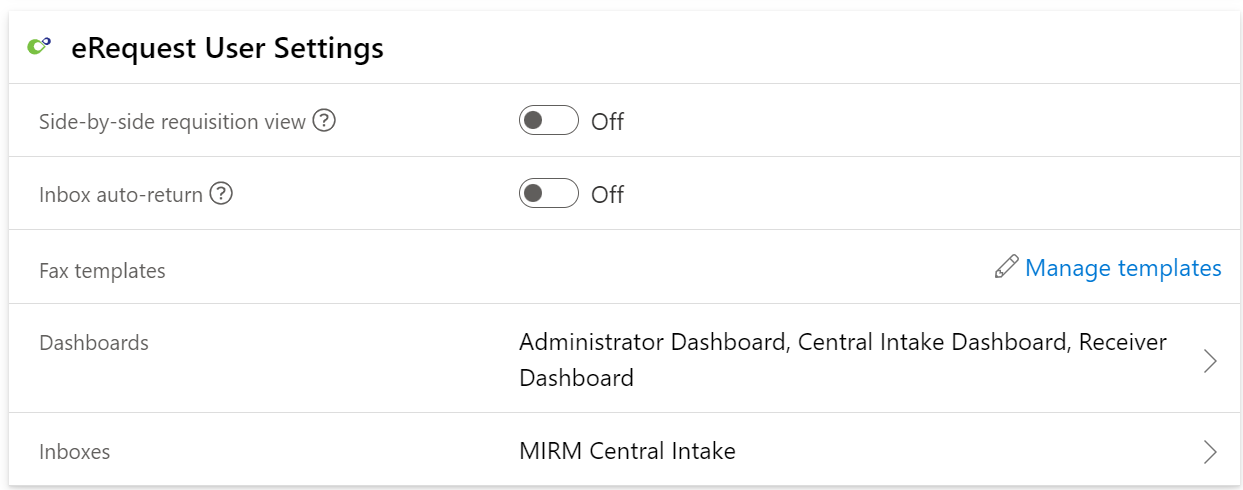Turn on the Inbox auto-return switch
The image size is (1243, 490).
(x=549, y=194)
